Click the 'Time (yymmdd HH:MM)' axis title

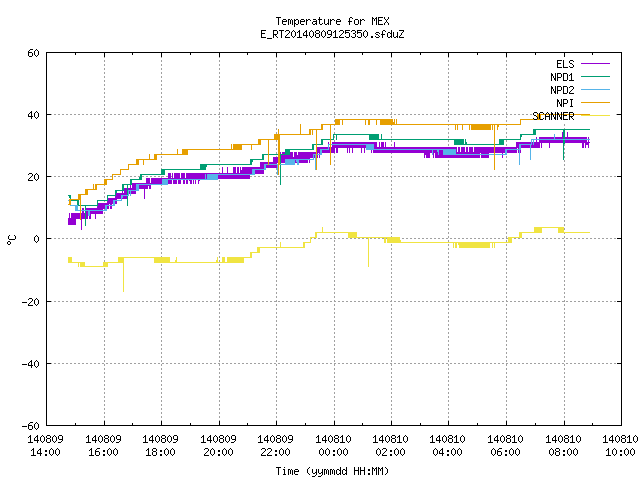click(332, 471)
